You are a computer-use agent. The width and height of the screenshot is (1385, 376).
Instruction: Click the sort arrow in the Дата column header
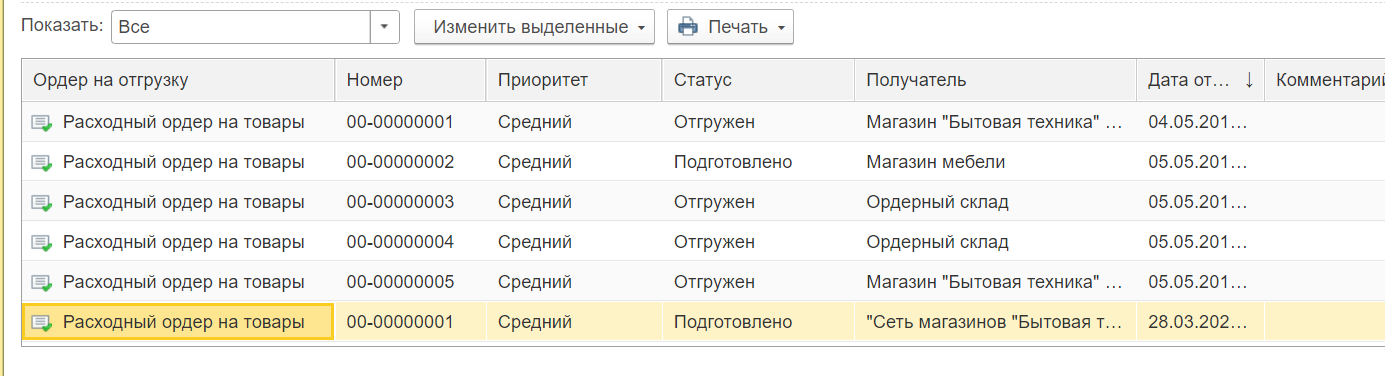coord(1249,80)
